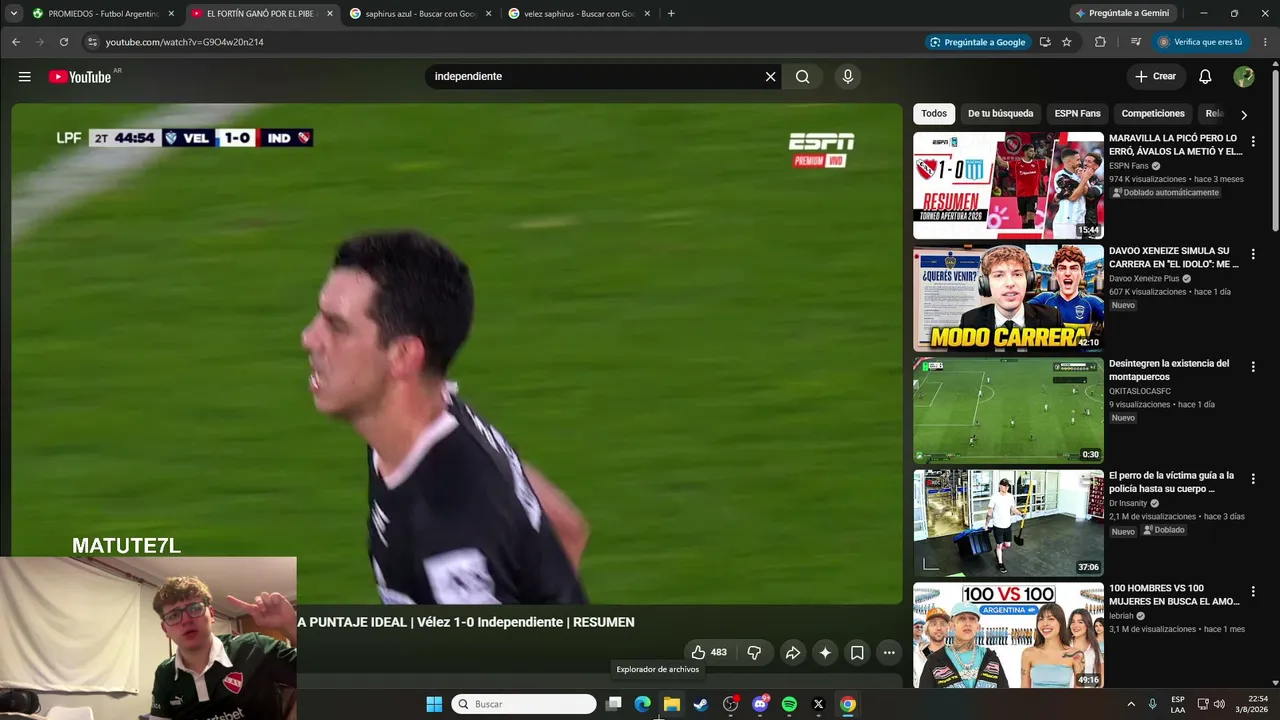Open Discord from the taskbar
This screenshot has height=720, width=1280.
pos(760,704)
